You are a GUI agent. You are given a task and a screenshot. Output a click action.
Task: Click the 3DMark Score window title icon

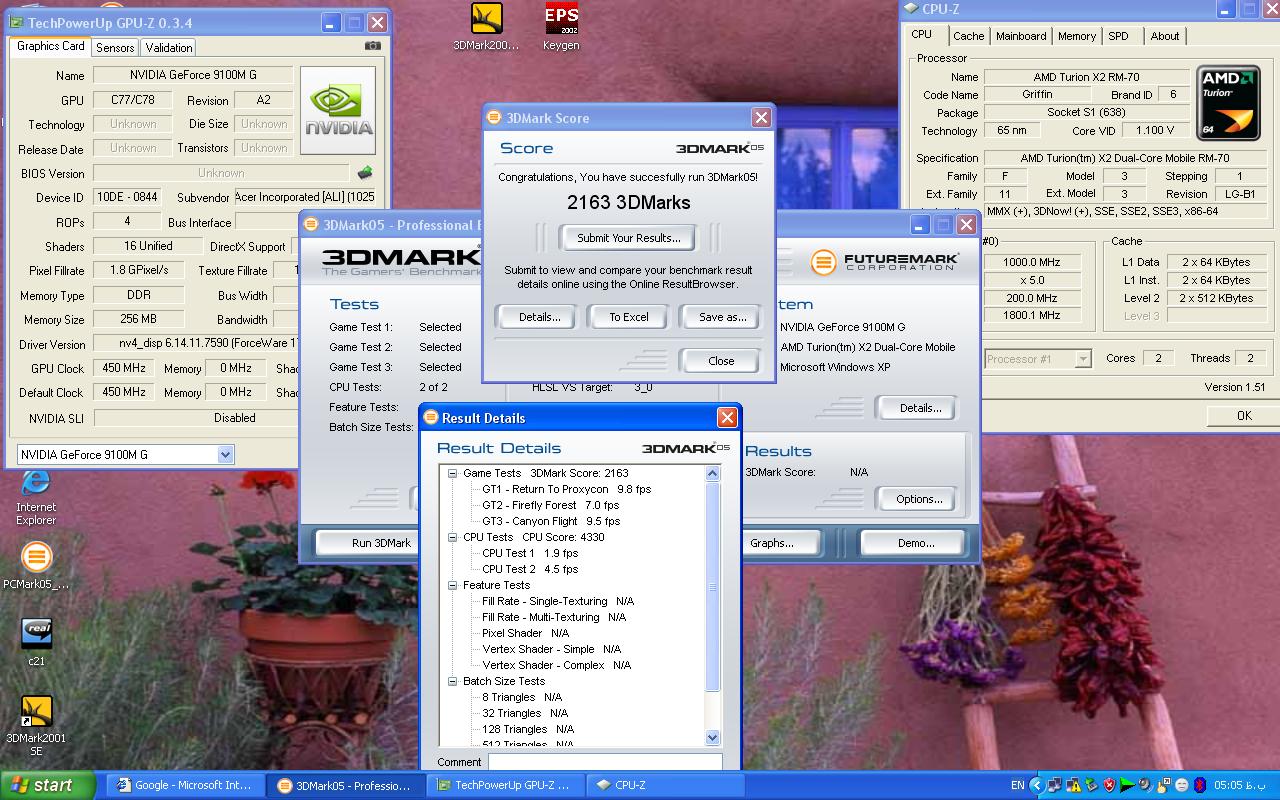point(494,117)
